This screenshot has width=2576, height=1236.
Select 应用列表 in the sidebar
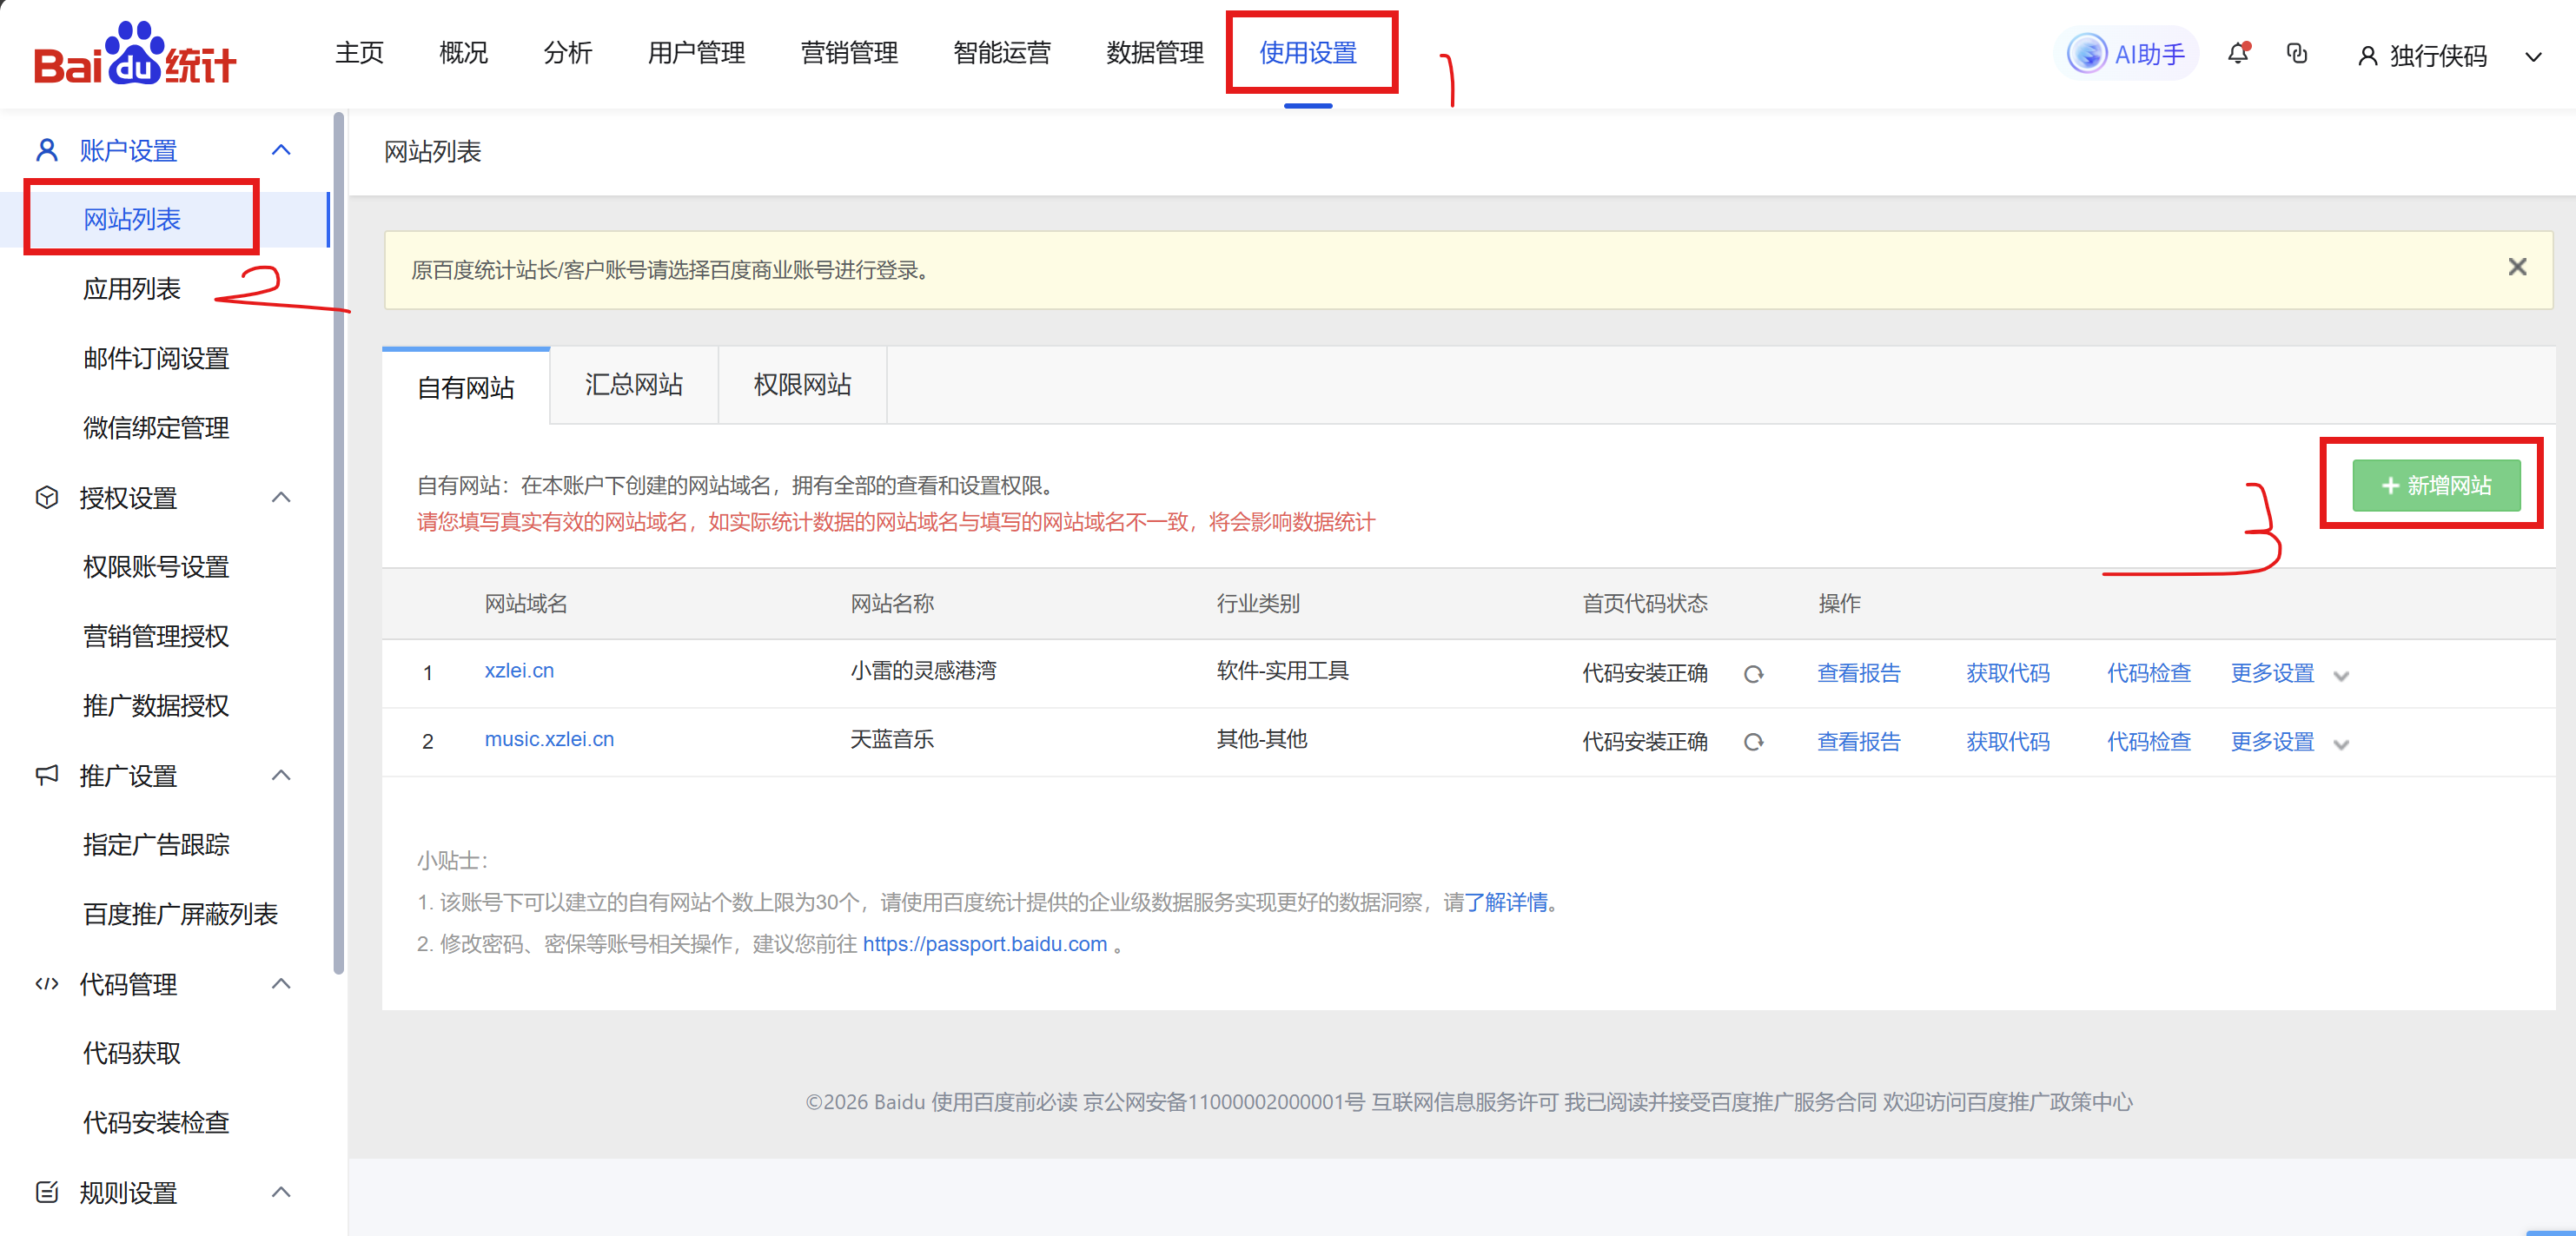[131, 289]
